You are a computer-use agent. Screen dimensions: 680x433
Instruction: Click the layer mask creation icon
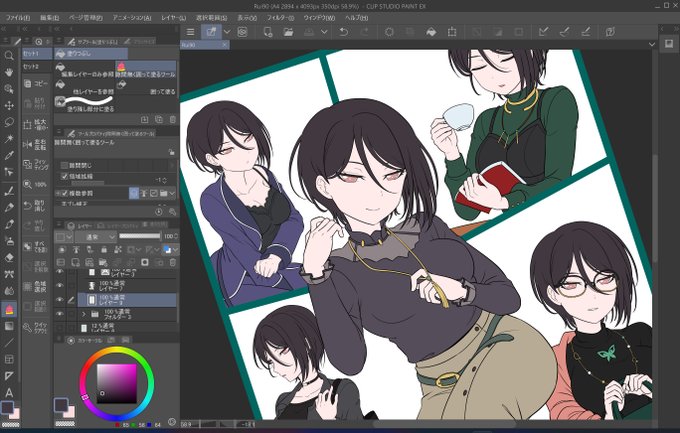[145, 262]
